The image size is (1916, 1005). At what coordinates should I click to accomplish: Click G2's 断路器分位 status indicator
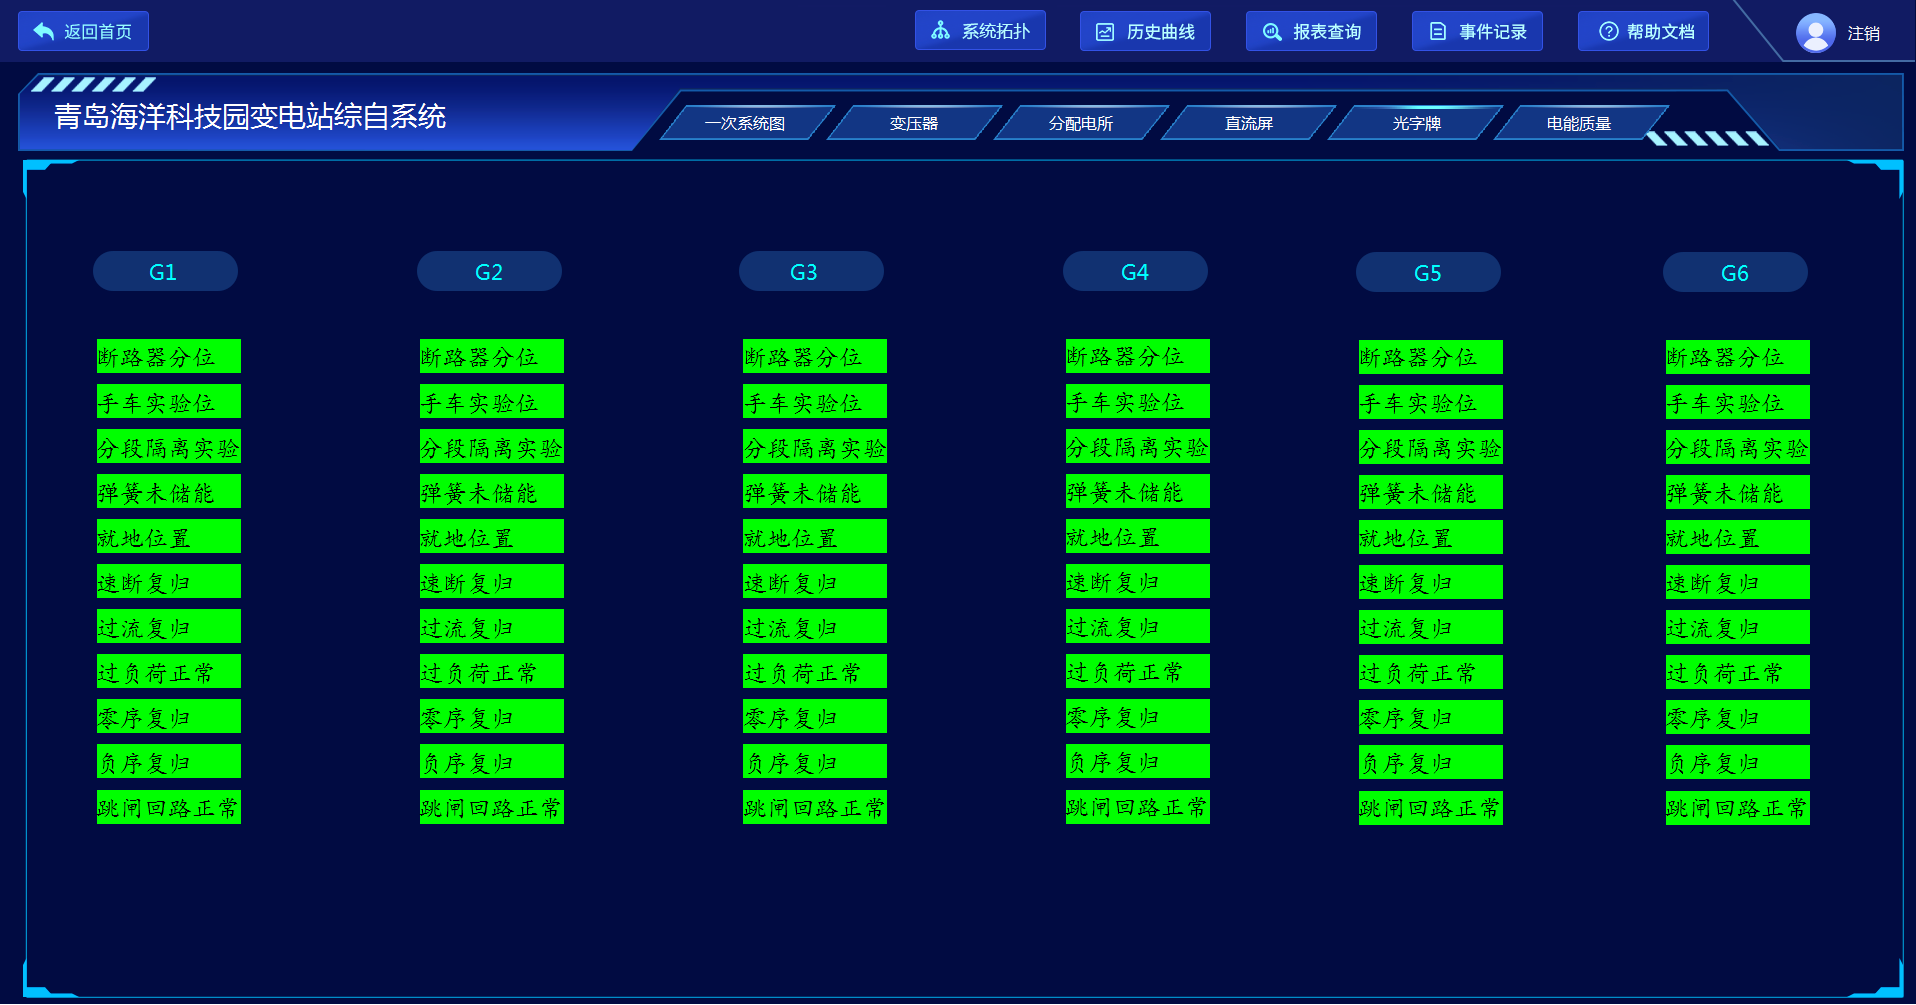coord(491,357)
